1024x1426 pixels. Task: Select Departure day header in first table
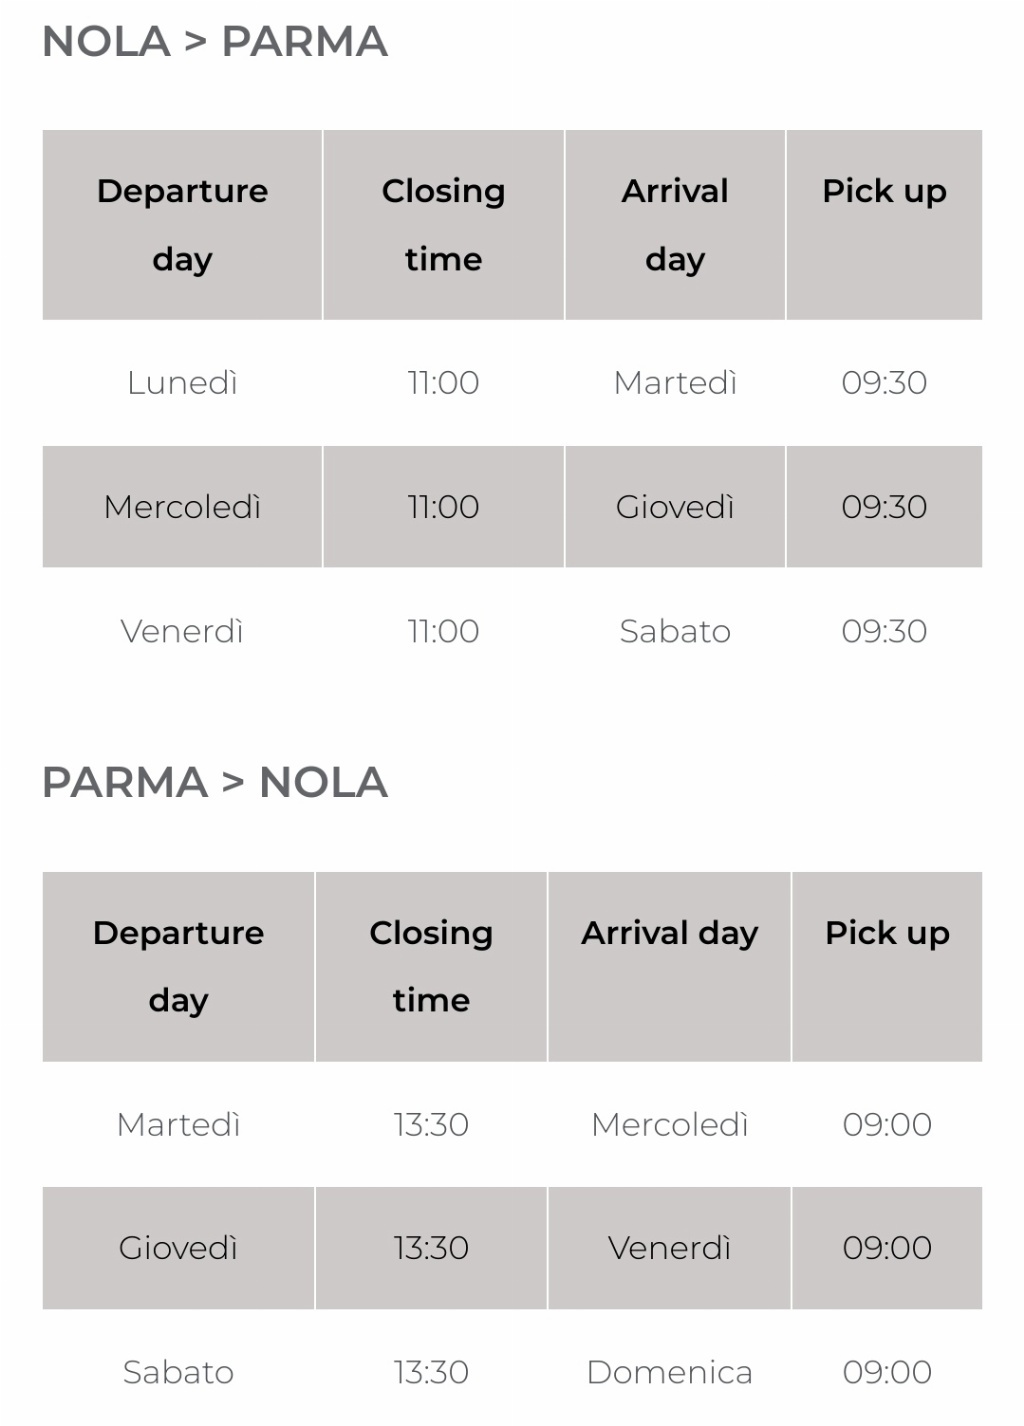pos(182,225)
